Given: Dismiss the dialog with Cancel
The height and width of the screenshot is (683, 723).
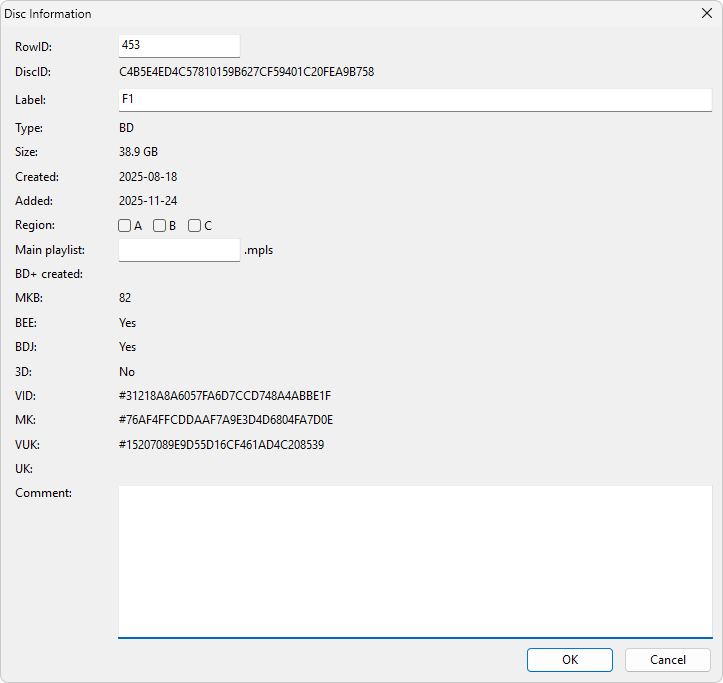Looking at the screenshot, I should (667, 660).
